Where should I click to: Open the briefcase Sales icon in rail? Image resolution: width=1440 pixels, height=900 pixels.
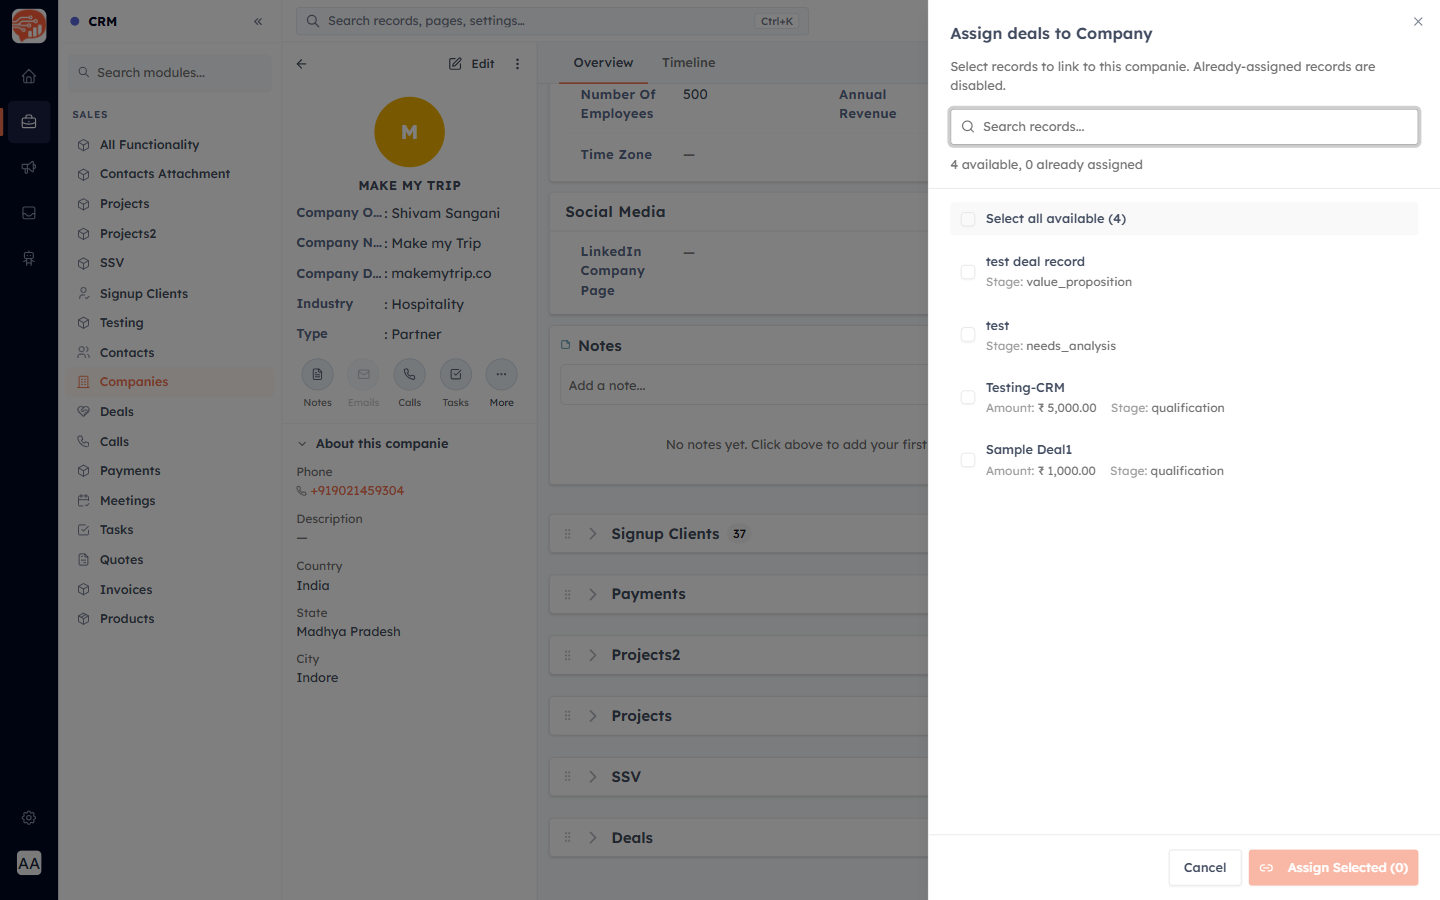click(29, 122)
